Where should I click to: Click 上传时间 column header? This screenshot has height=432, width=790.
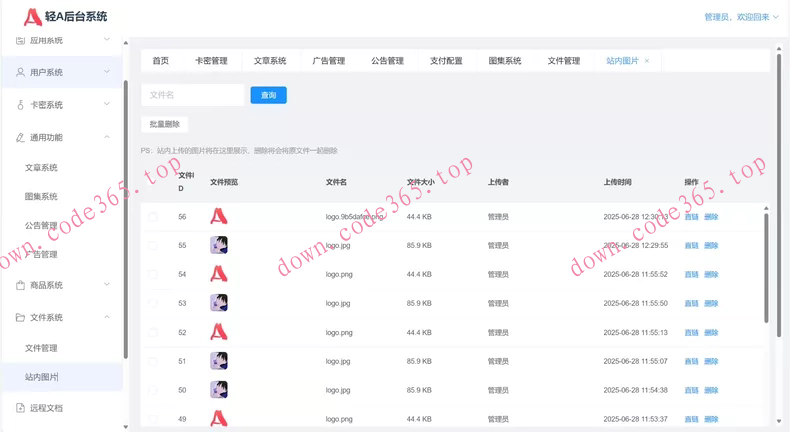(x=617, y=182)
